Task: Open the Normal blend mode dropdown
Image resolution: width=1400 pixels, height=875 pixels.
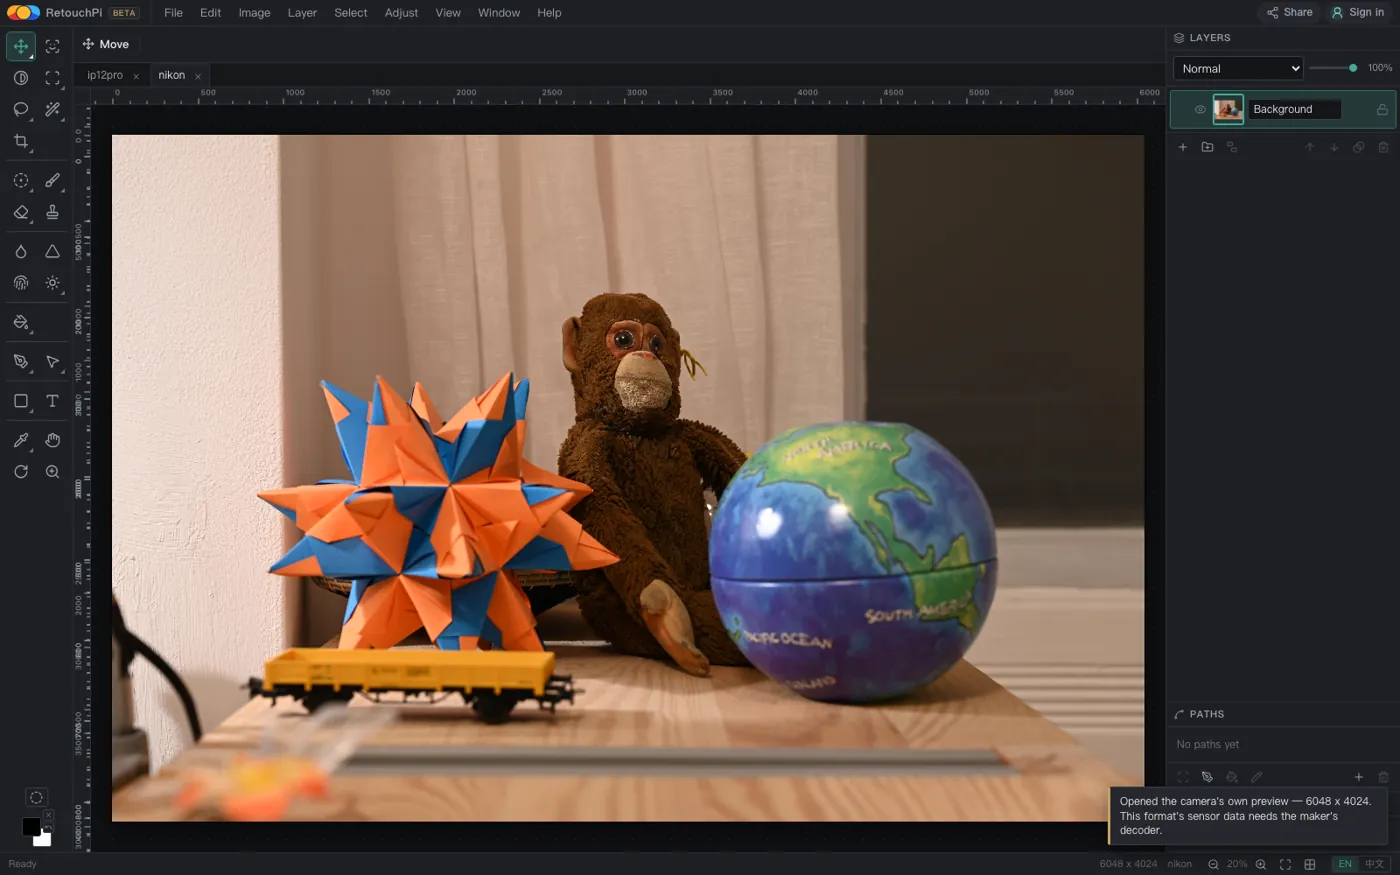Action: [1238, 68]
